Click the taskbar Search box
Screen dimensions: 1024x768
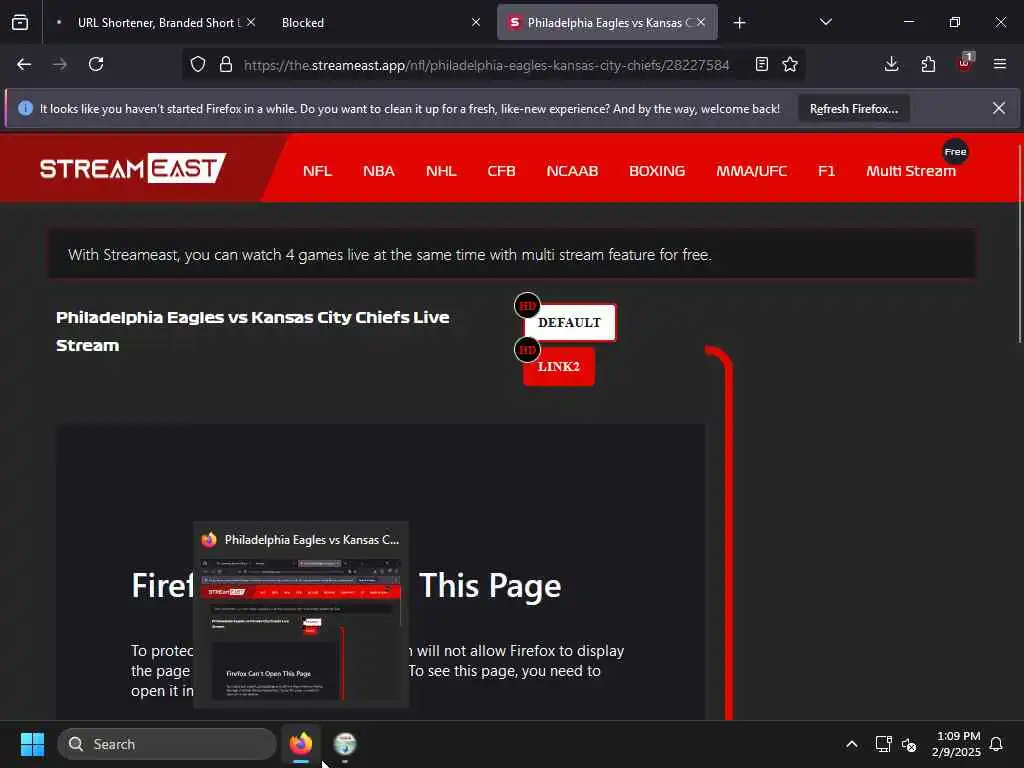167,744
